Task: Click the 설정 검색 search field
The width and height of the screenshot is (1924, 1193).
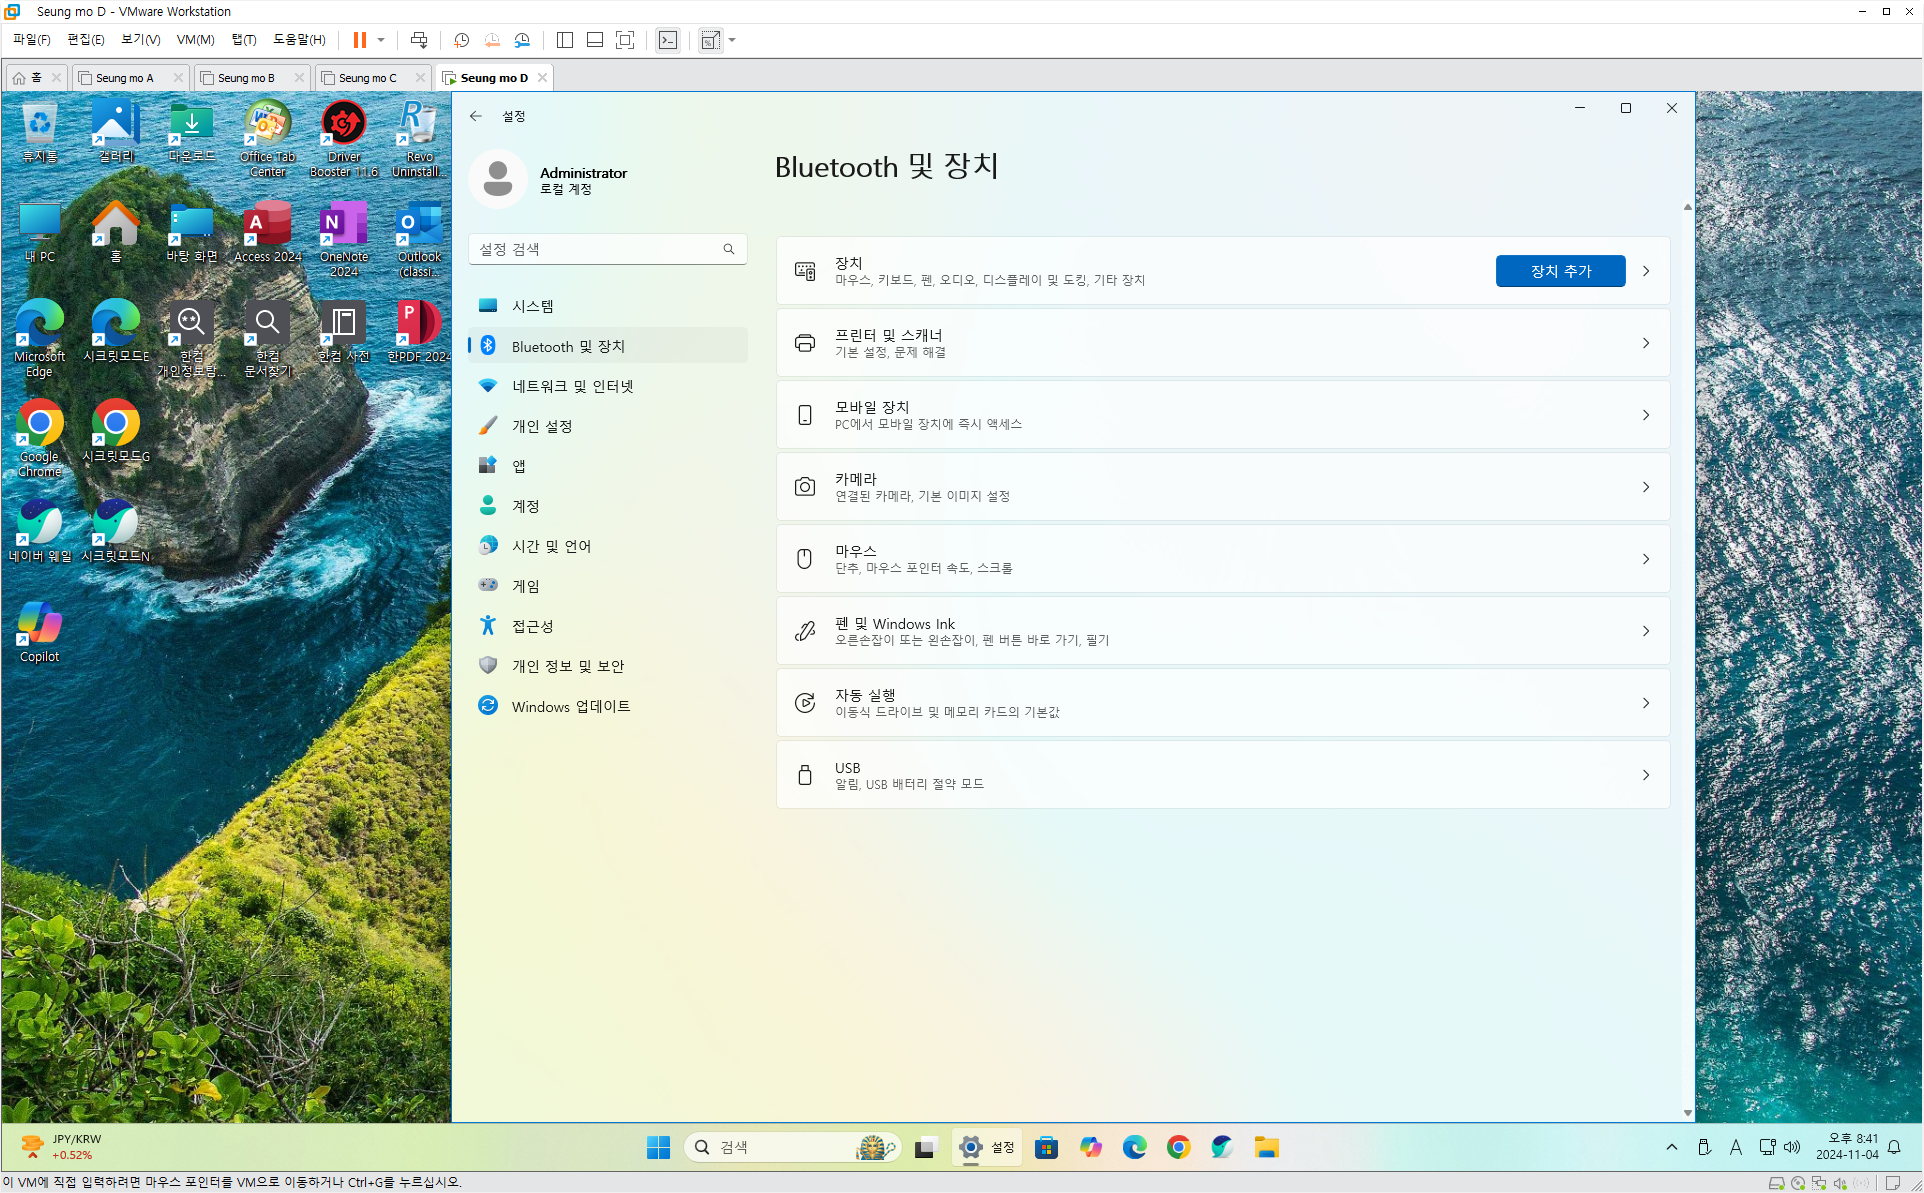Action: (x=597, y=249)
